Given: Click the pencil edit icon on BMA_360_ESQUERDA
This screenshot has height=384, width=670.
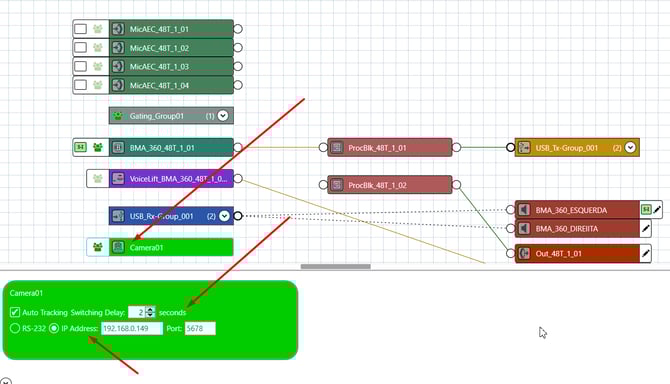Looking at the screenshot, I should (657, 210).
